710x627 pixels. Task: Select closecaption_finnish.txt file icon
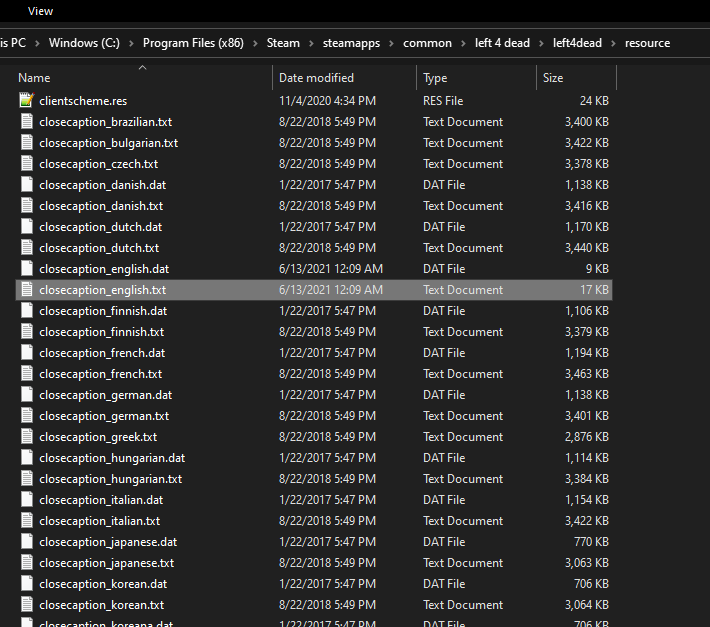coord(27,331)
